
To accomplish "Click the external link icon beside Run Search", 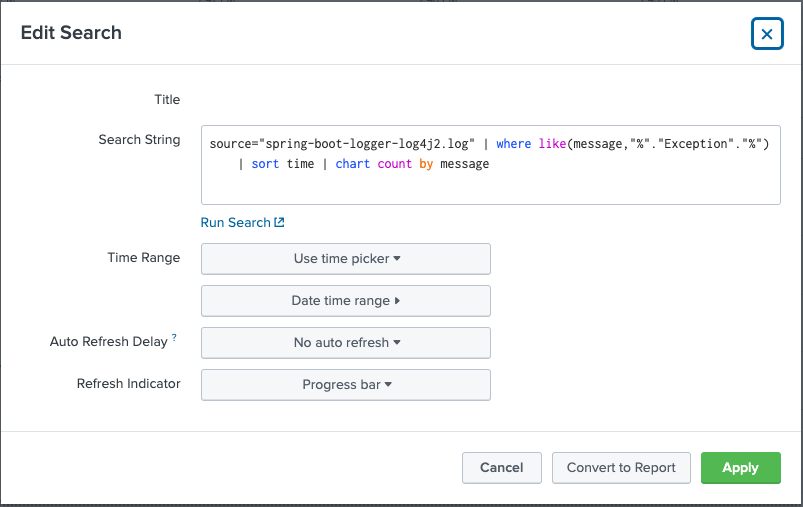I will tap(280, 223).
